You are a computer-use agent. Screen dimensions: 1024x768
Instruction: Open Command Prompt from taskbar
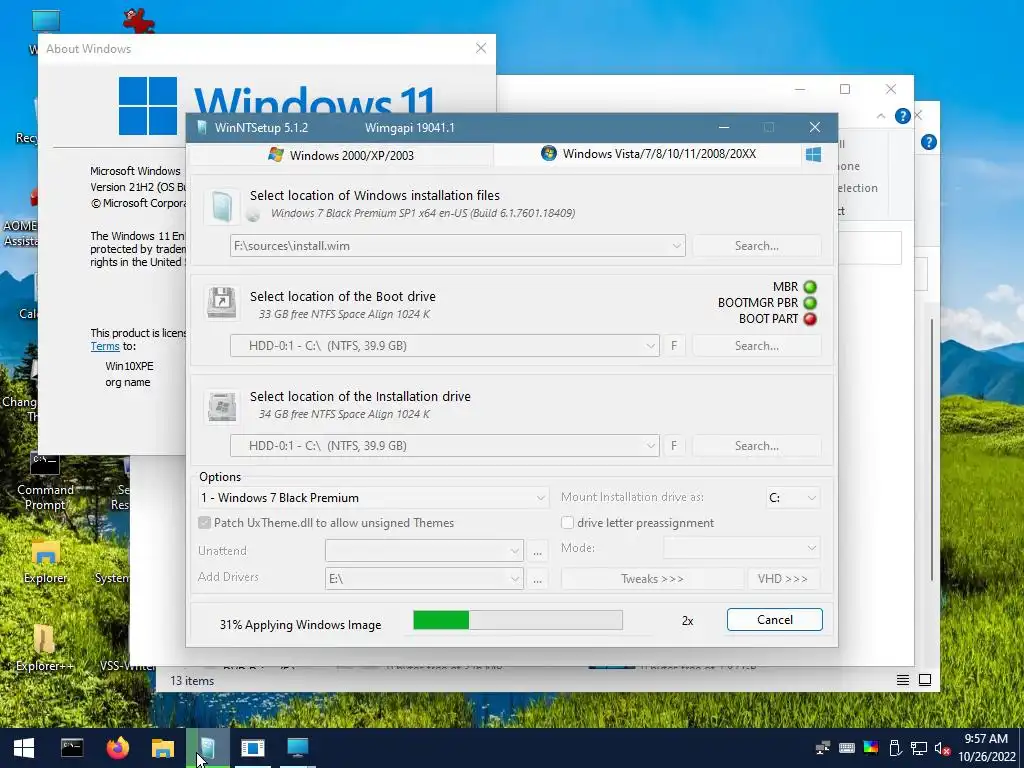tap(72, 748)
